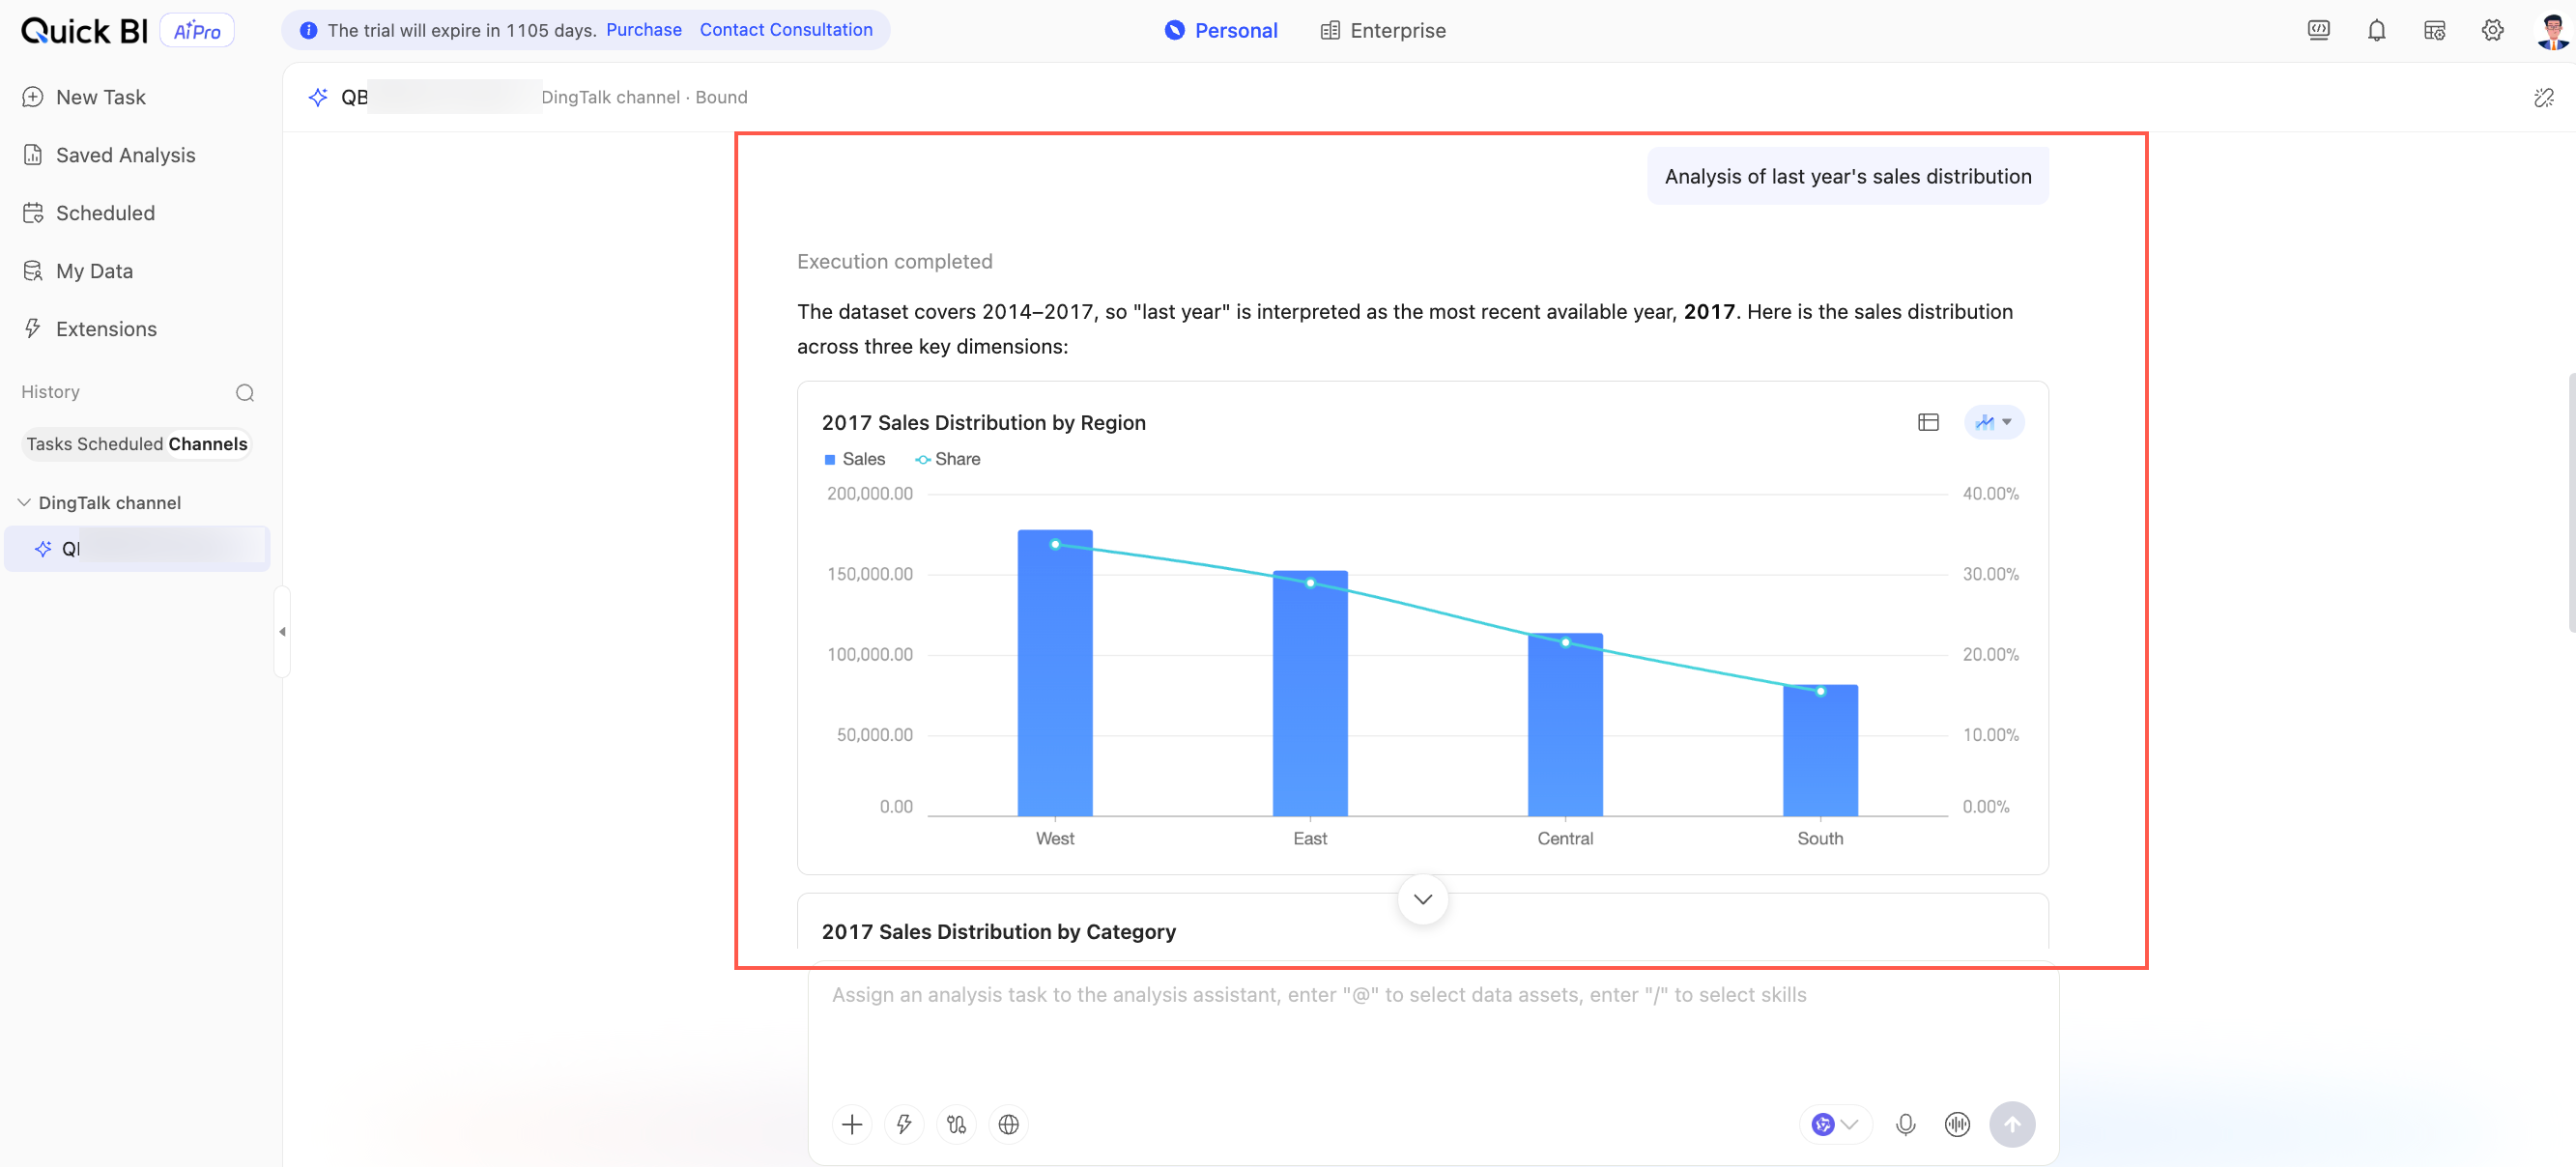Click the plus attachment button in composer

click(851, 1124)
